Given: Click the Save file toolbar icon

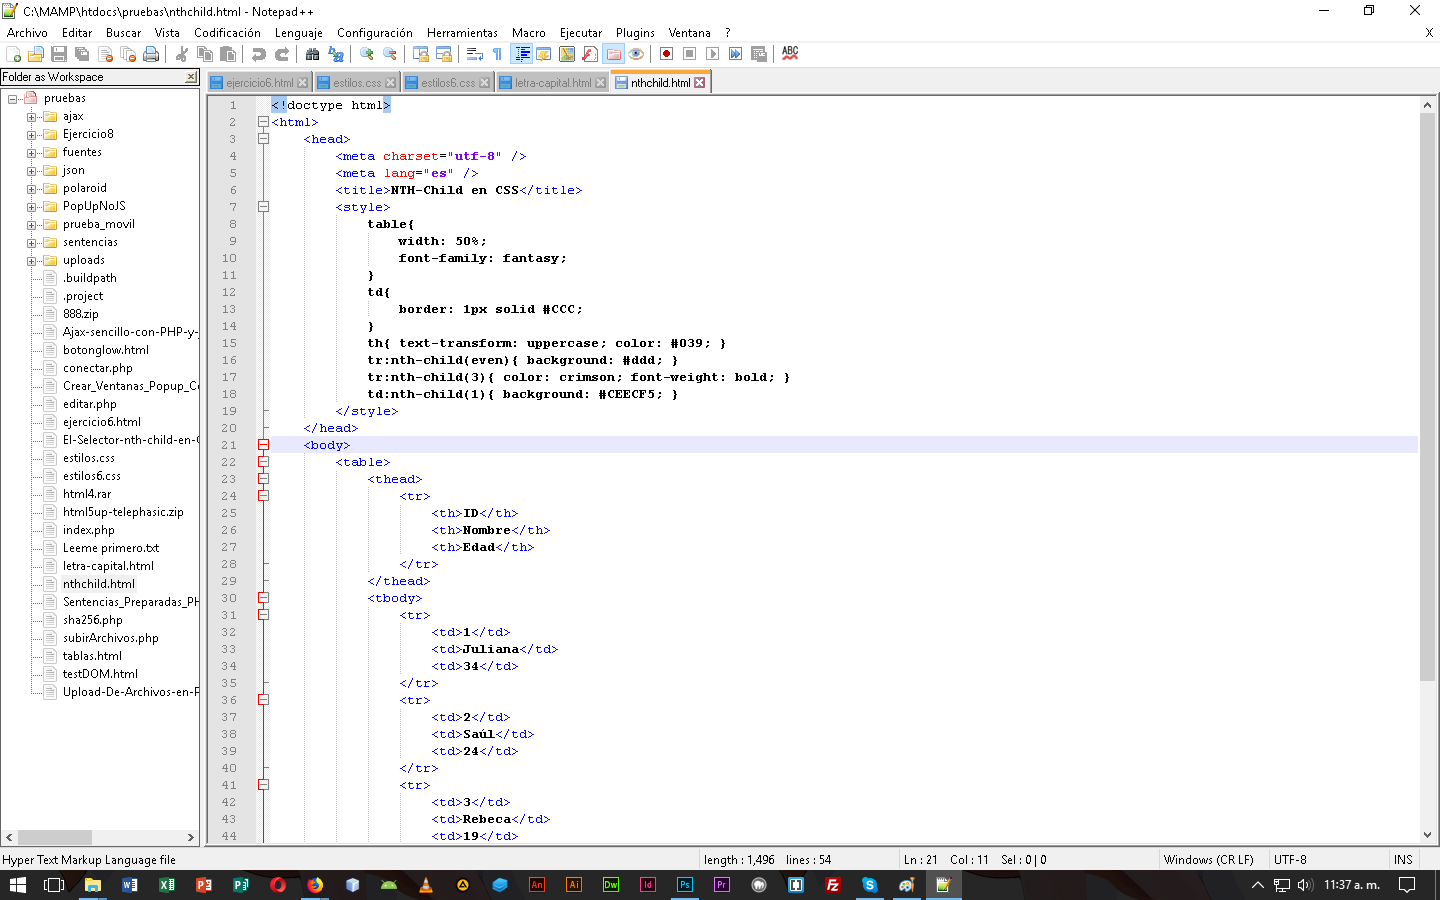Looking at the screenshot, I should point(59,54).
